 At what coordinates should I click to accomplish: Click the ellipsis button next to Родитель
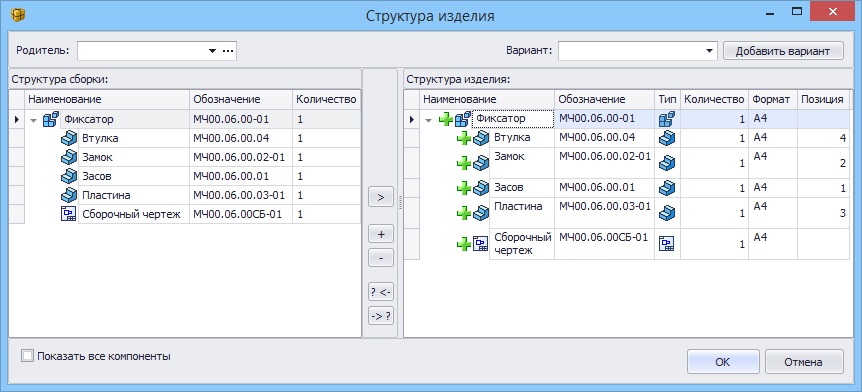point(228,51)
